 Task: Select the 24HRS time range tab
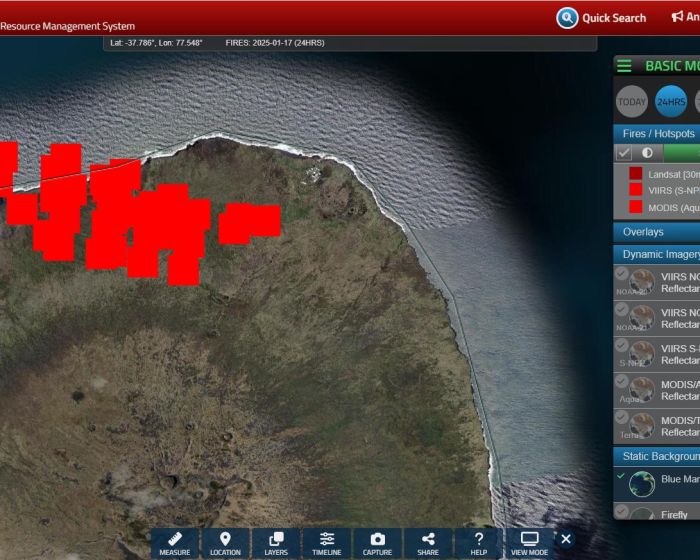point(671,101)
